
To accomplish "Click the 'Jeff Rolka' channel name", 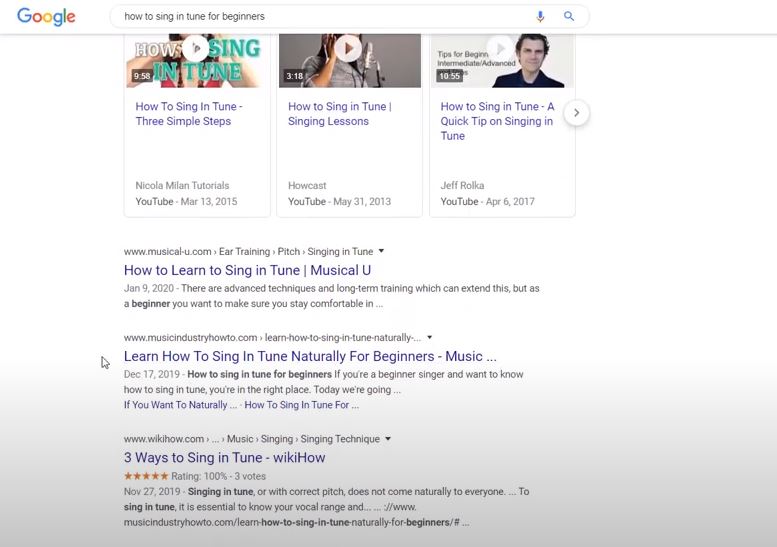I will pos(462,185).
